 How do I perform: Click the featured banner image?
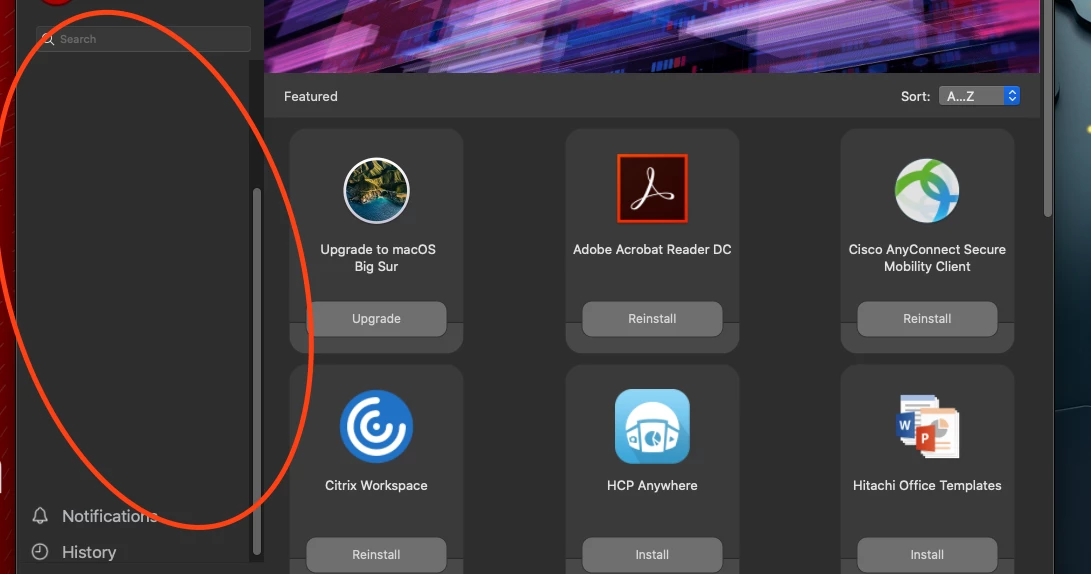click(651, 36)
